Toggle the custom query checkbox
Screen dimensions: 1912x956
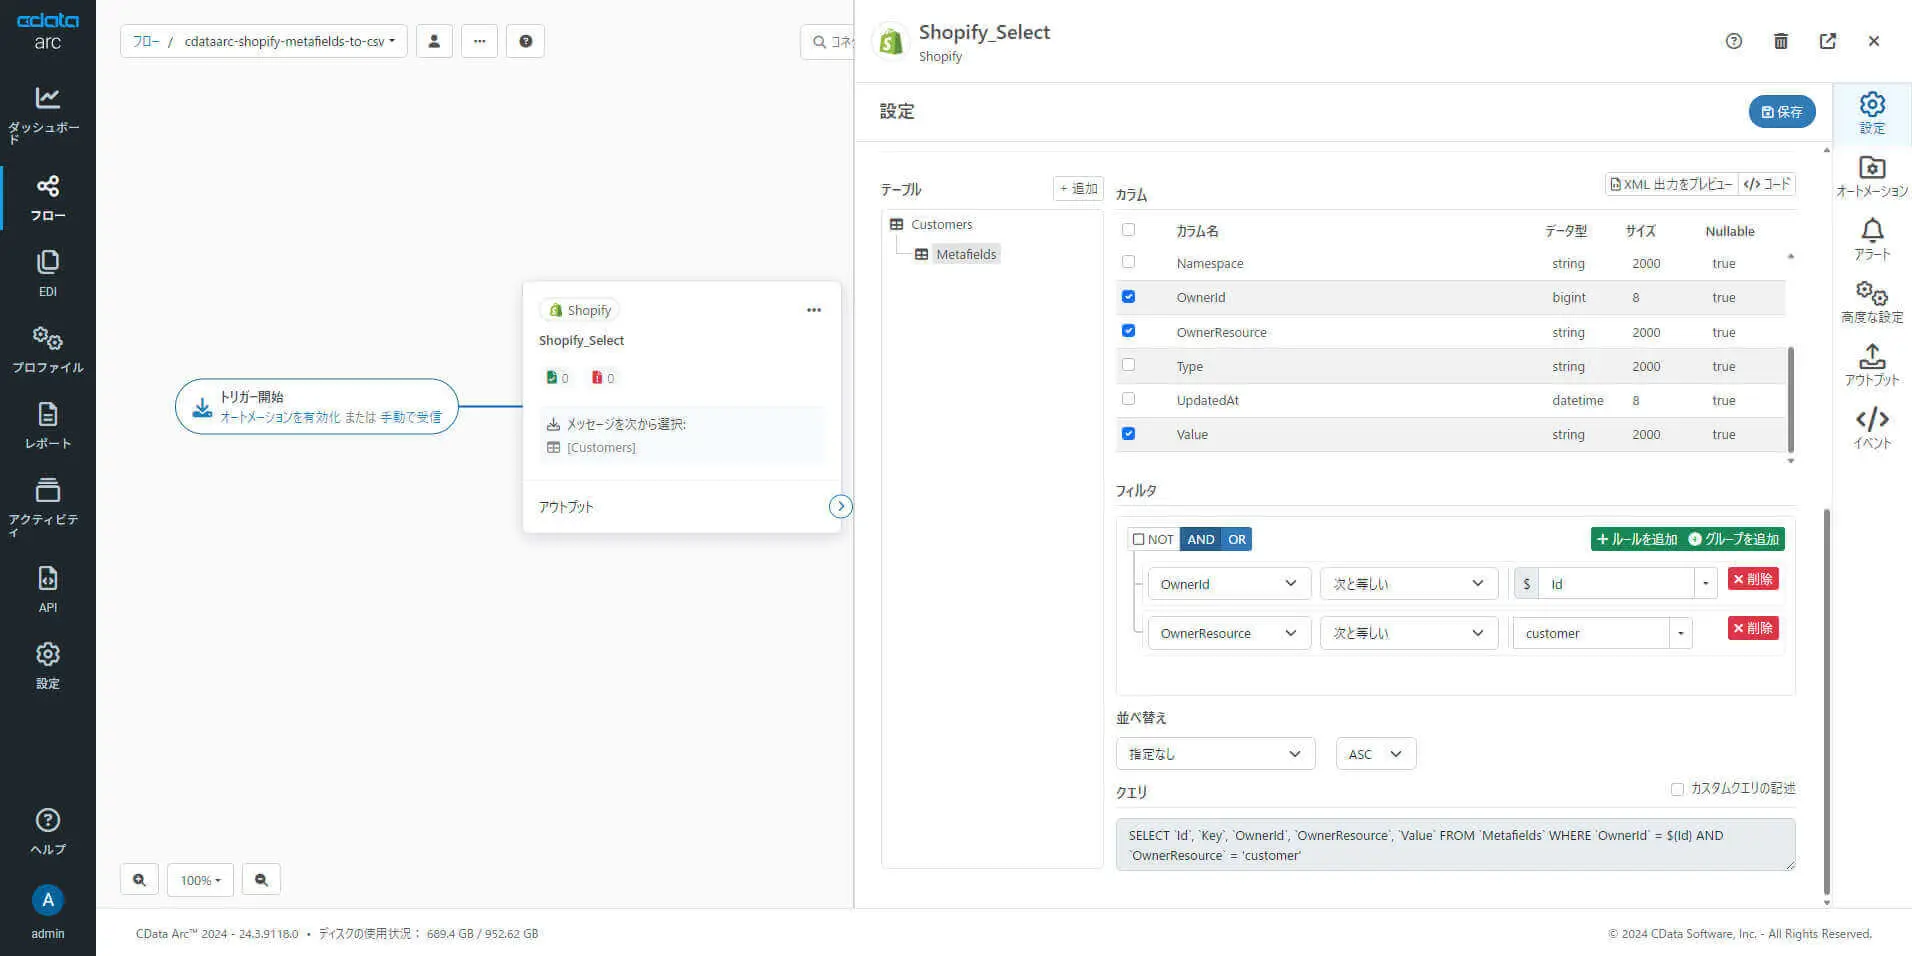tap(1677, 789)
